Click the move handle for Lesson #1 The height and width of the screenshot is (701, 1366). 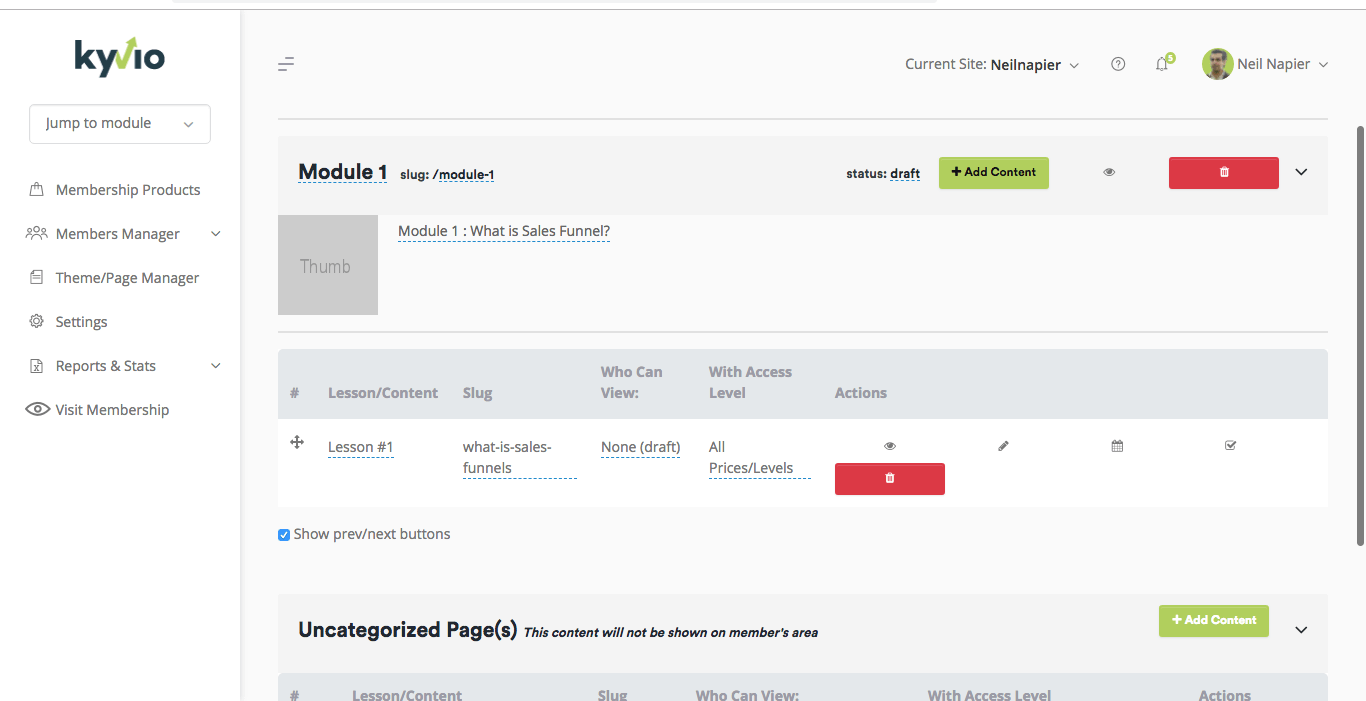tap(297, 442)
